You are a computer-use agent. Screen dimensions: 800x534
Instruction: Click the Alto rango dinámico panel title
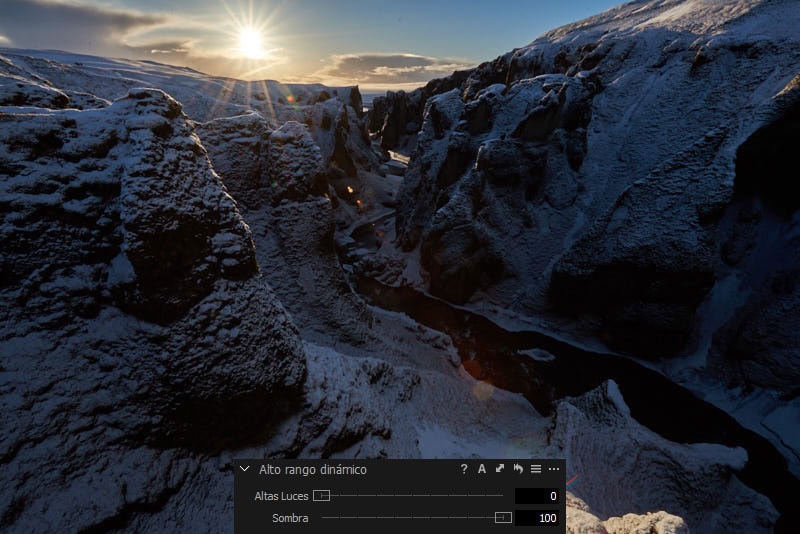tap(313, 469)
